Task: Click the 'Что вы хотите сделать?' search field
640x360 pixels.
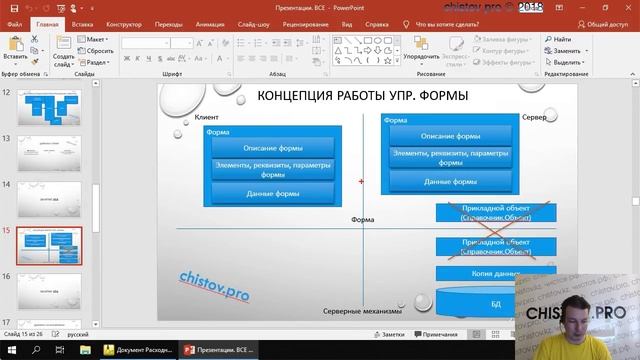Action: pos(447,24)
